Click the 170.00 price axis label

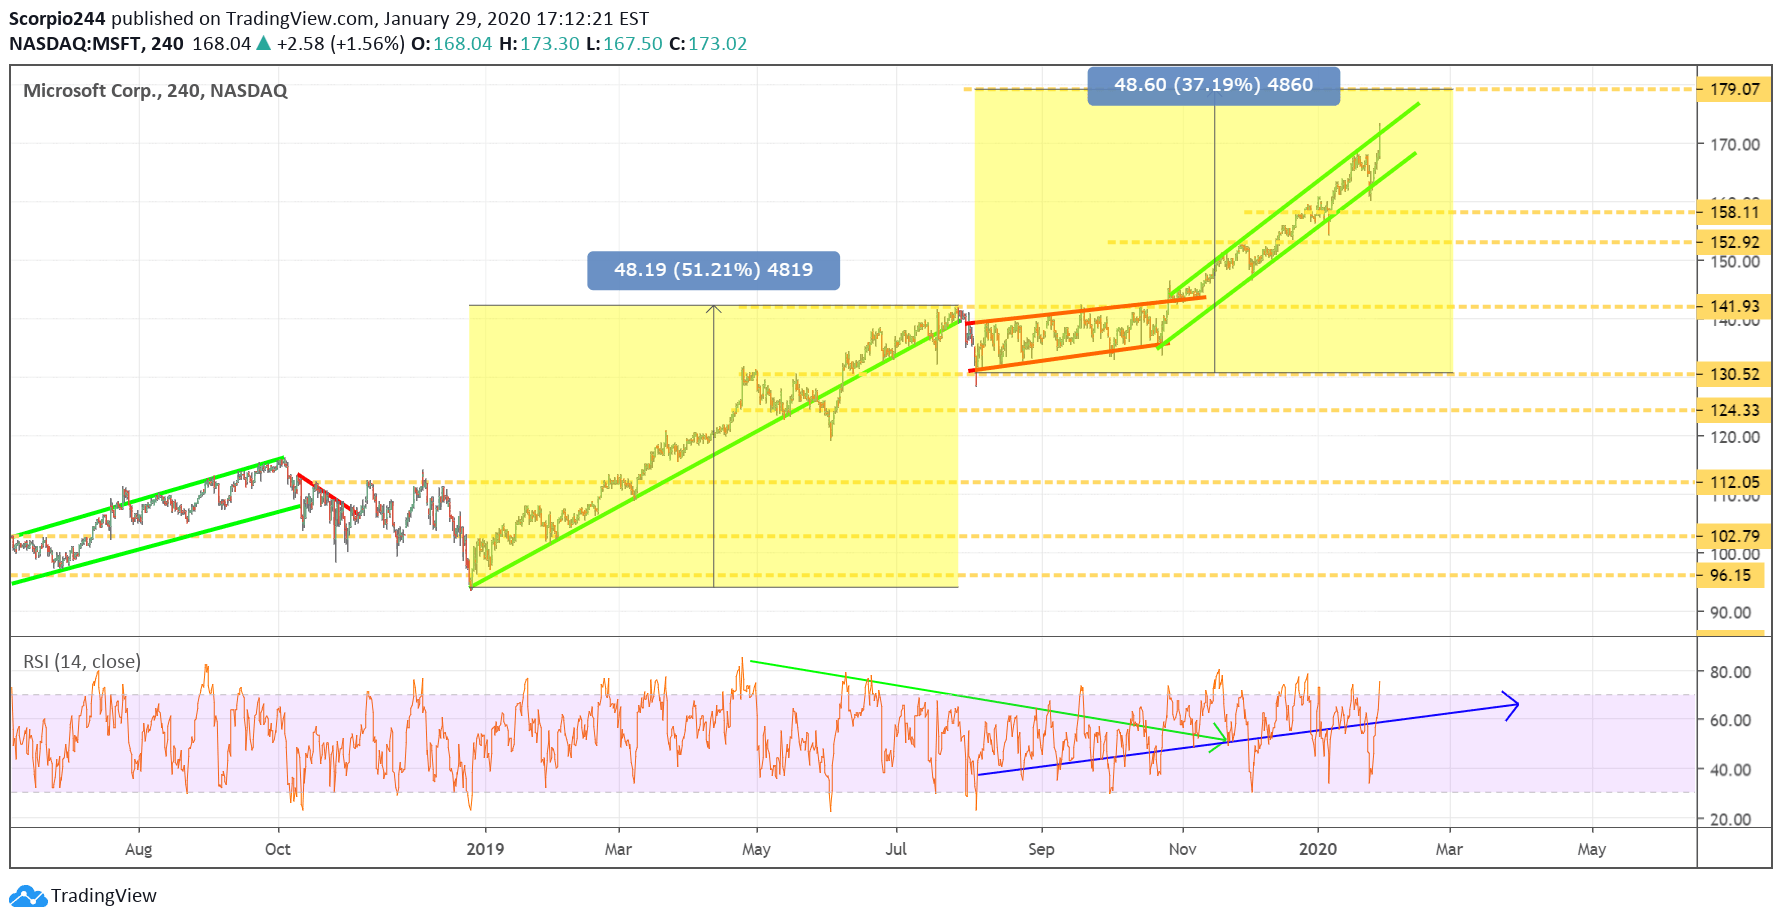click(1735, 145)
